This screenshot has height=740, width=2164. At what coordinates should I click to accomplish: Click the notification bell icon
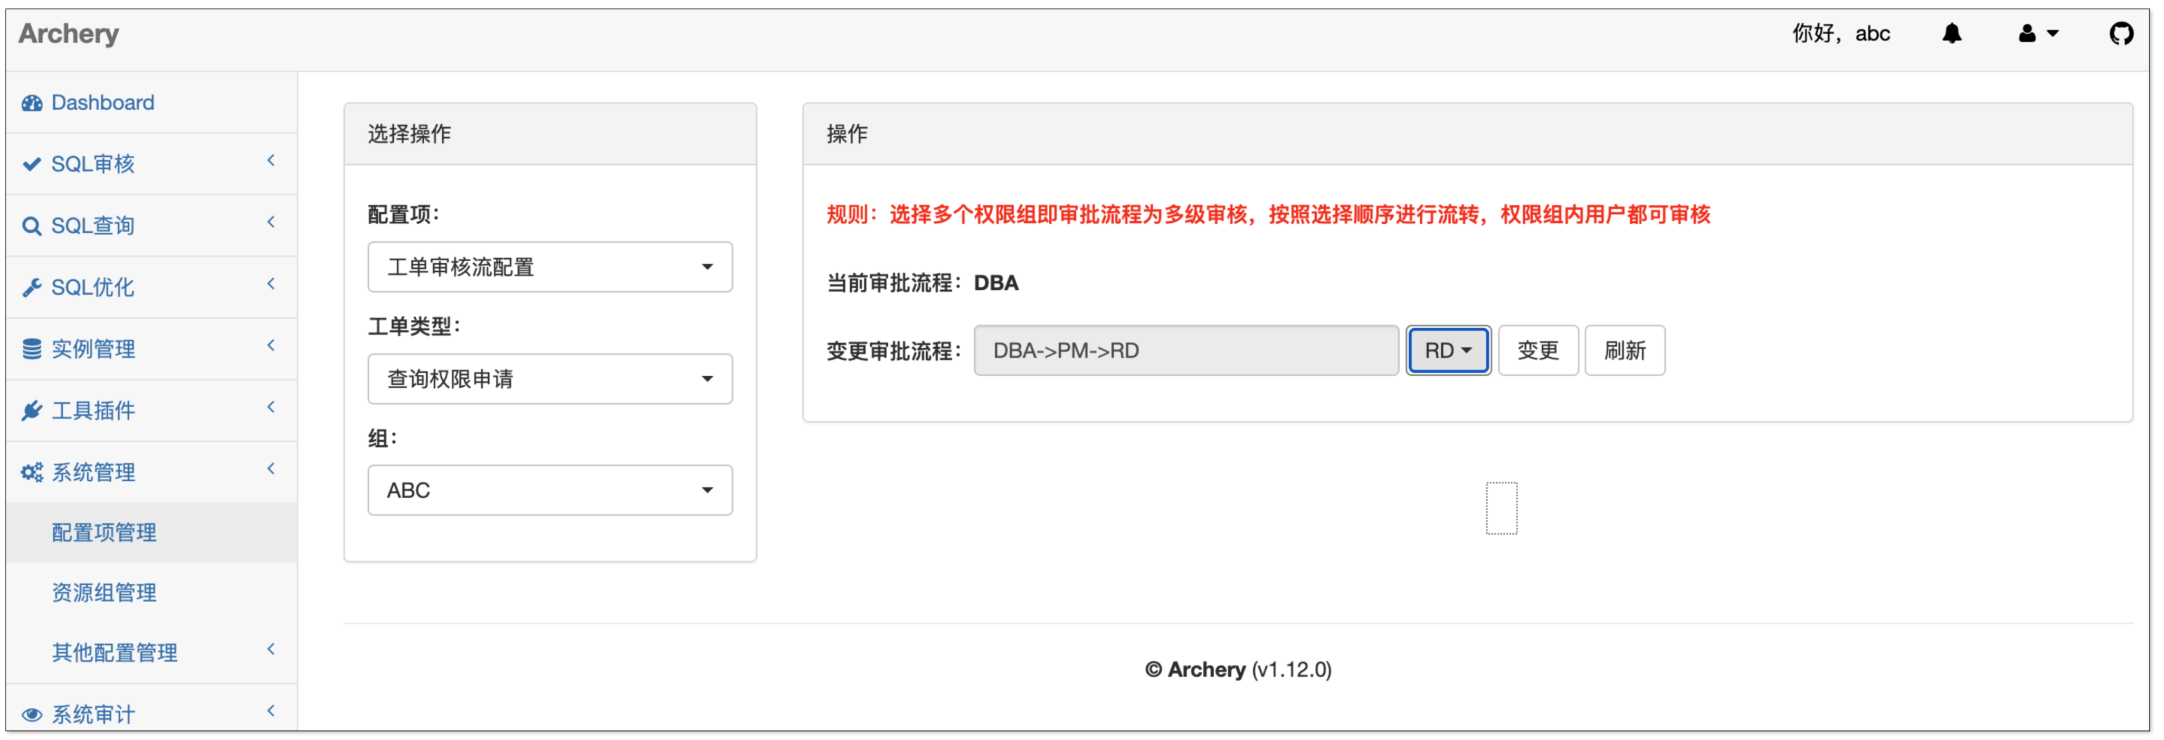point(1951,34)
